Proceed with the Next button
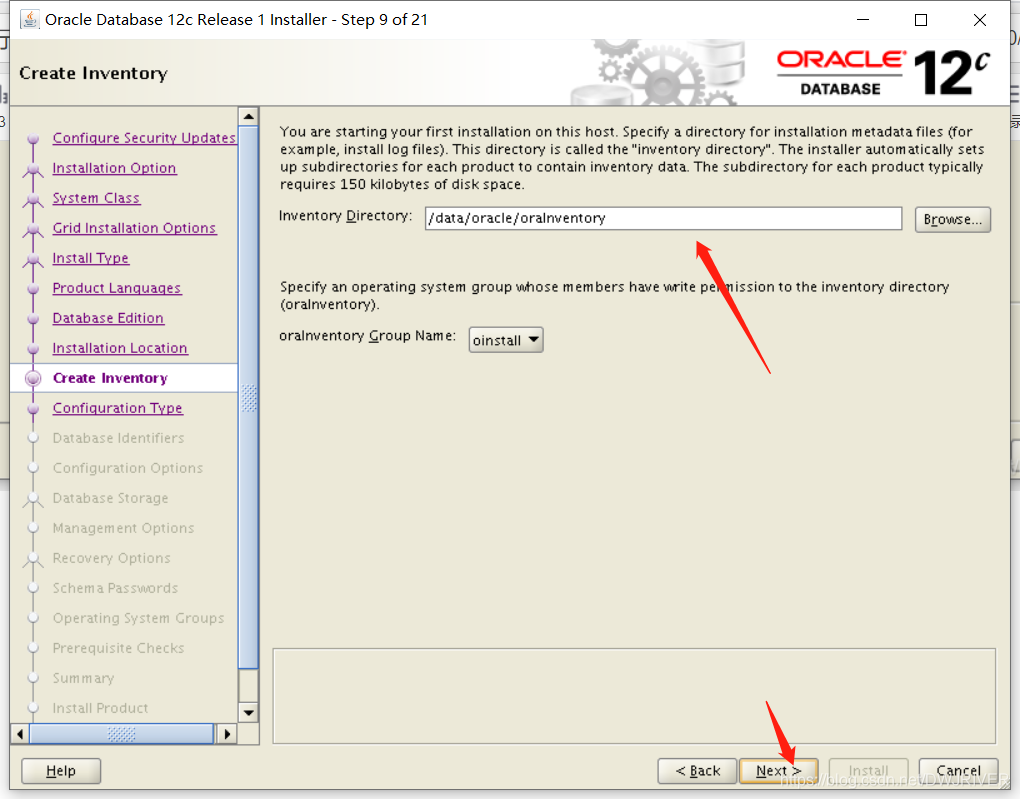Viewport: 1020px width, 799px height. 779,771
